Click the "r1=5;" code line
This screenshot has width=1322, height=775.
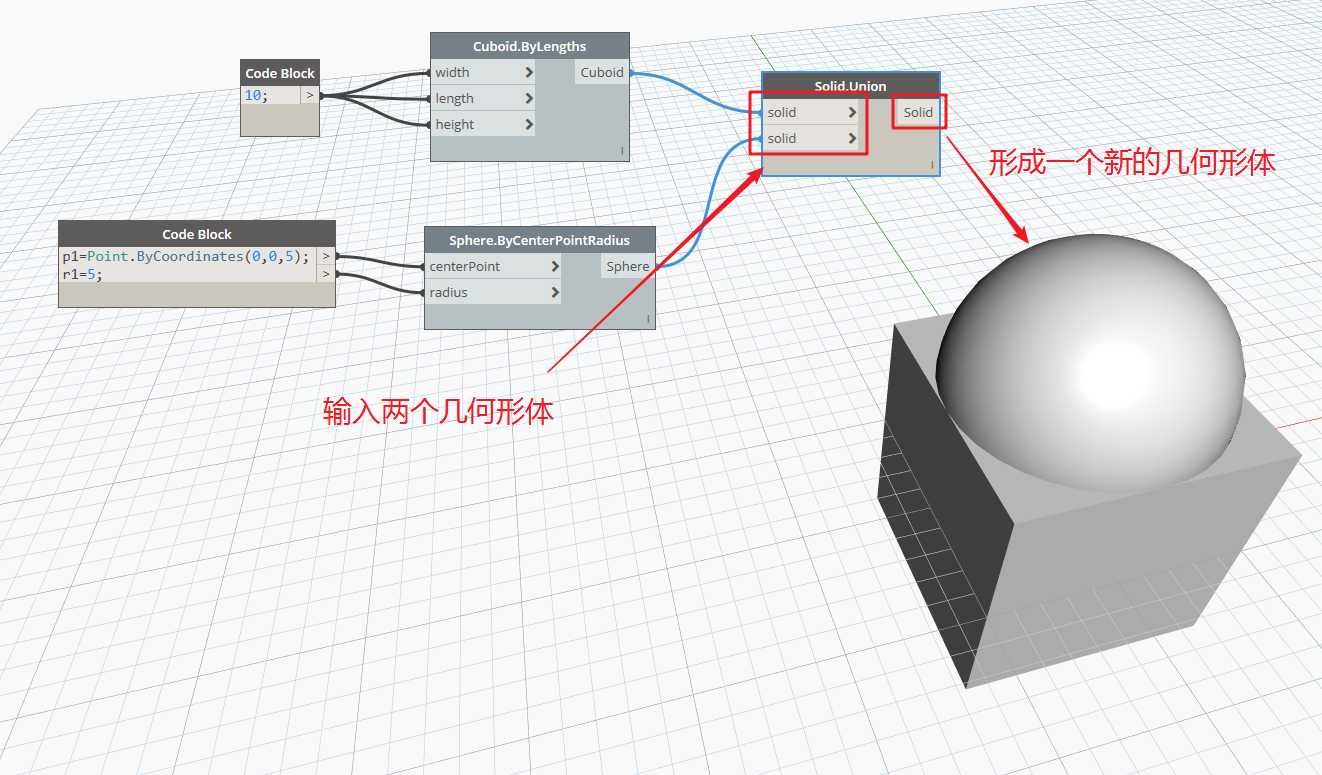82,274
